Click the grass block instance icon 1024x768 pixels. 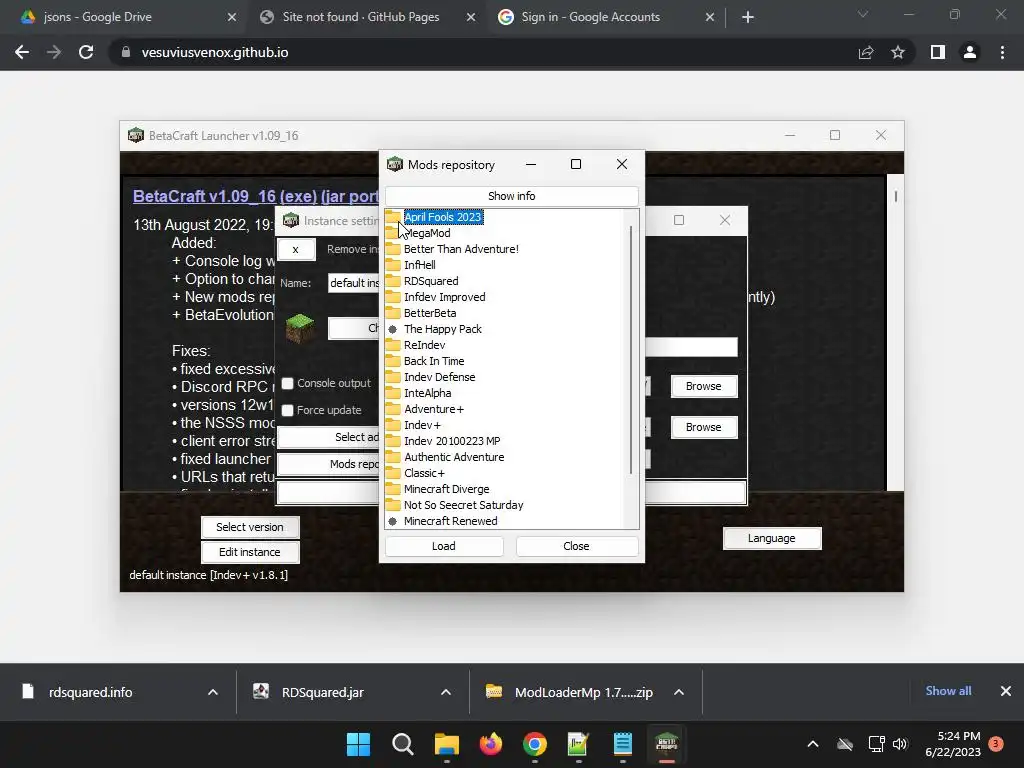coord(300,327)
